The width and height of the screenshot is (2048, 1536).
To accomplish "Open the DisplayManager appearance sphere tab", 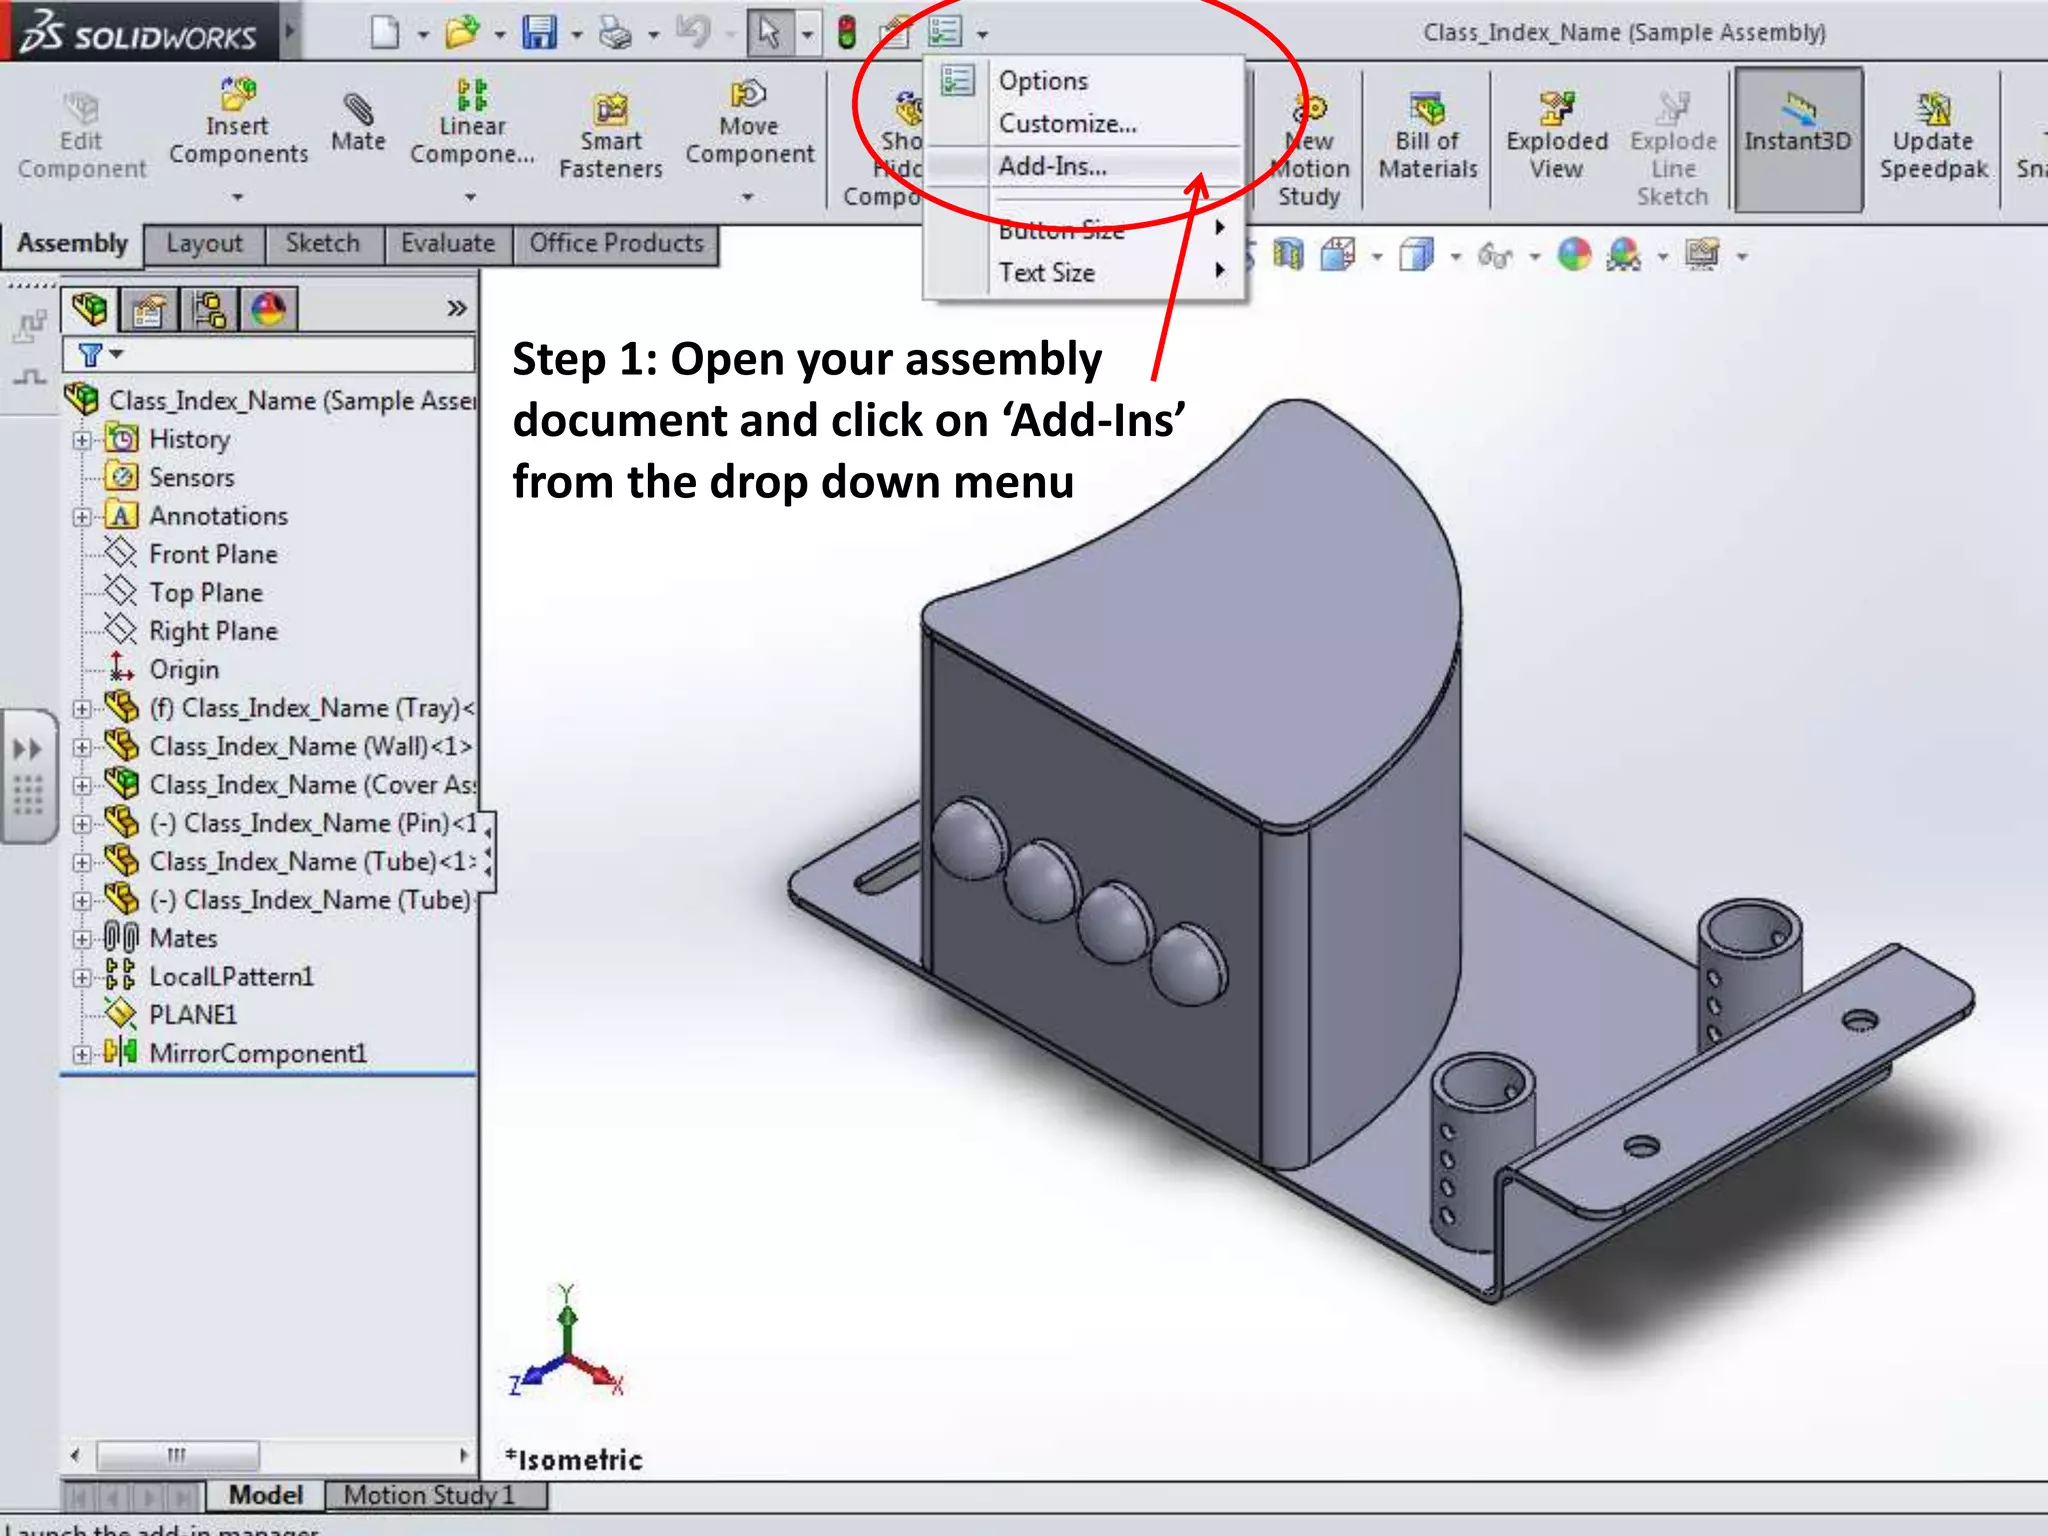I will pos(268,310).
